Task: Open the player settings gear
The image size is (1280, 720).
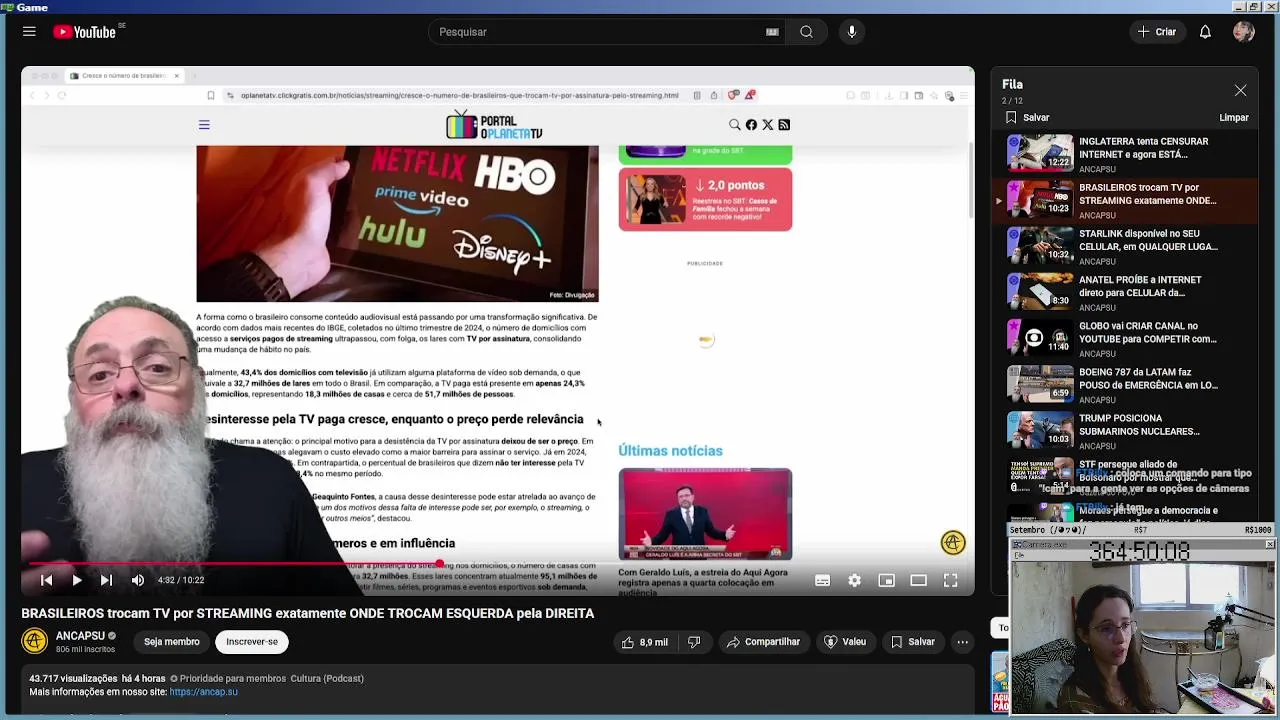Action: (x=854, y=580)
